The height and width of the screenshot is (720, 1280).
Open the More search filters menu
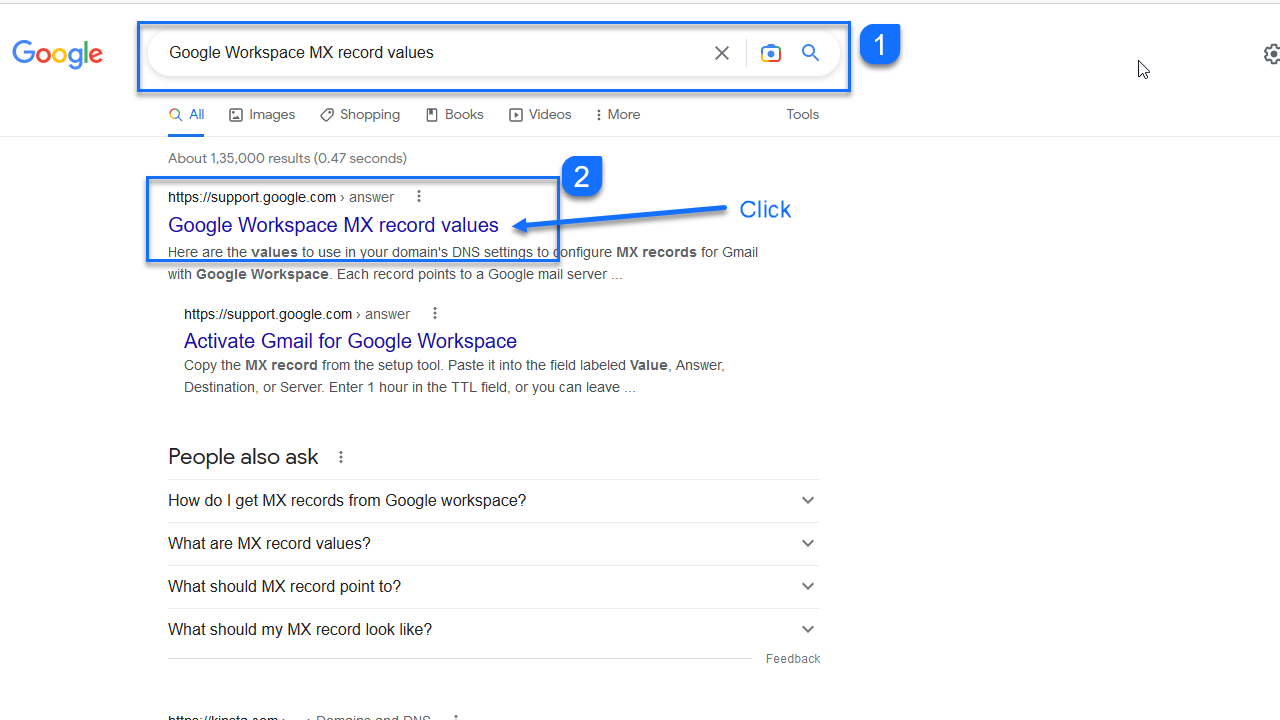pos(617,115)
